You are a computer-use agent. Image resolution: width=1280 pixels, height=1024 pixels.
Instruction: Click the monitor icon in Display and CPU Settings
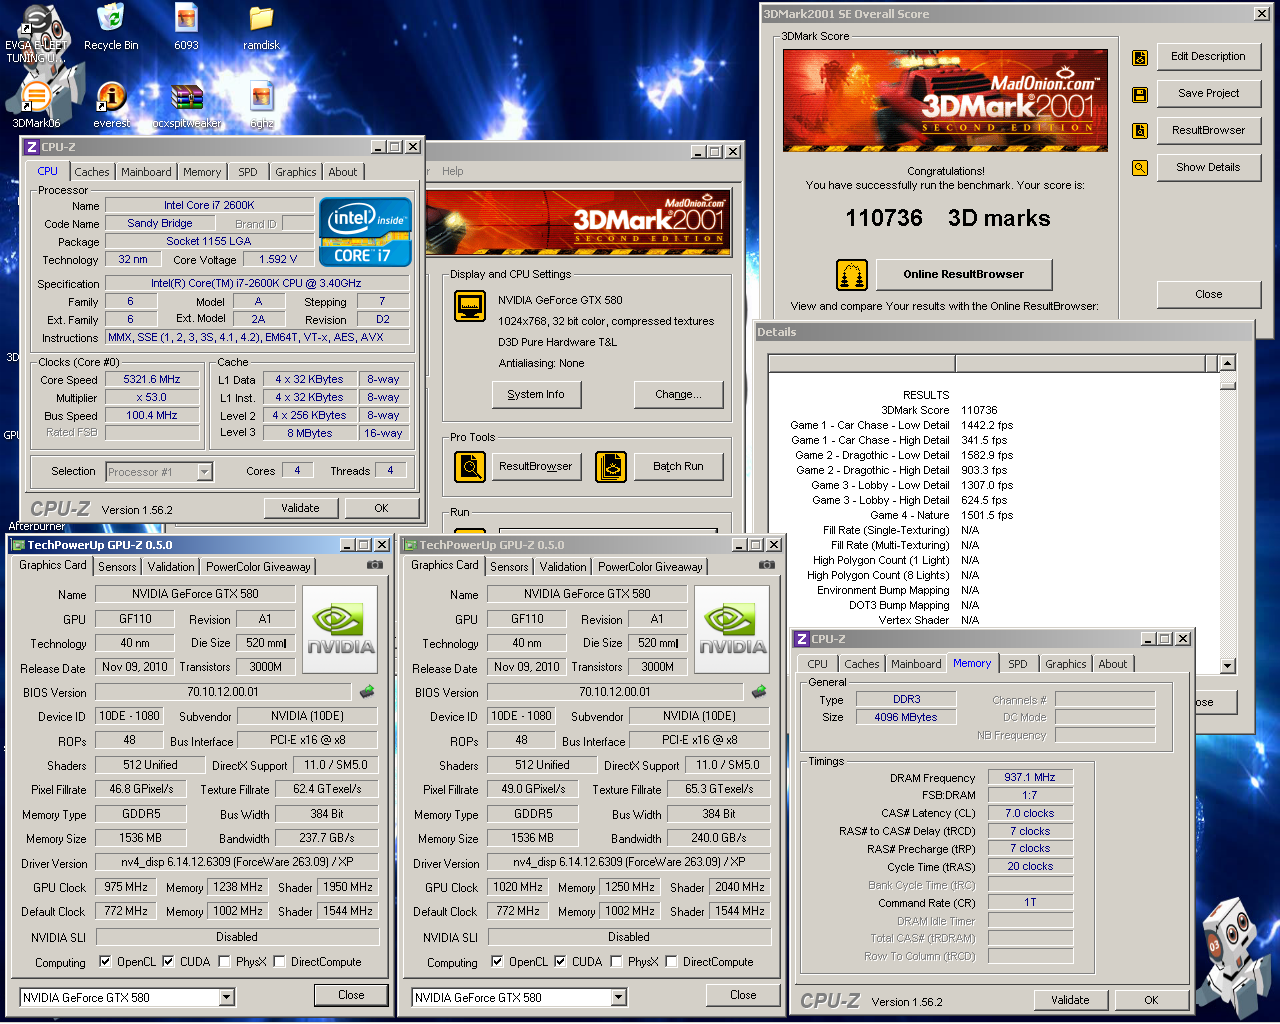click(470, 305)
